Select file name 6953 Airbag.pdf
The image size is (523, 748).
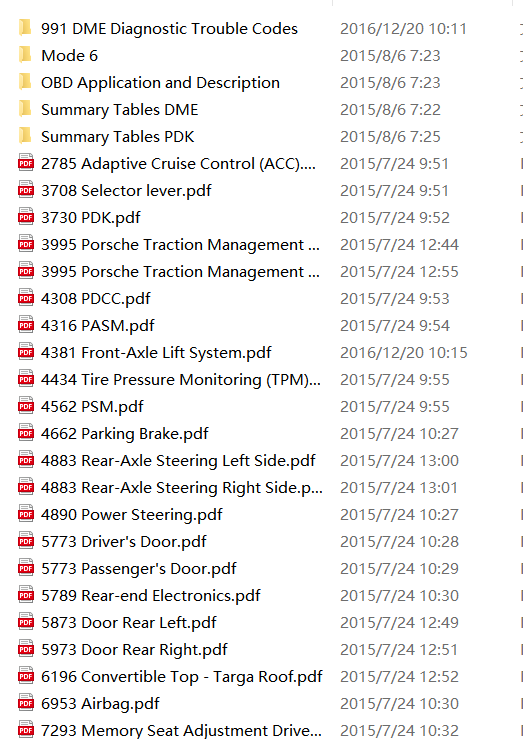click(x=100, y=704)
